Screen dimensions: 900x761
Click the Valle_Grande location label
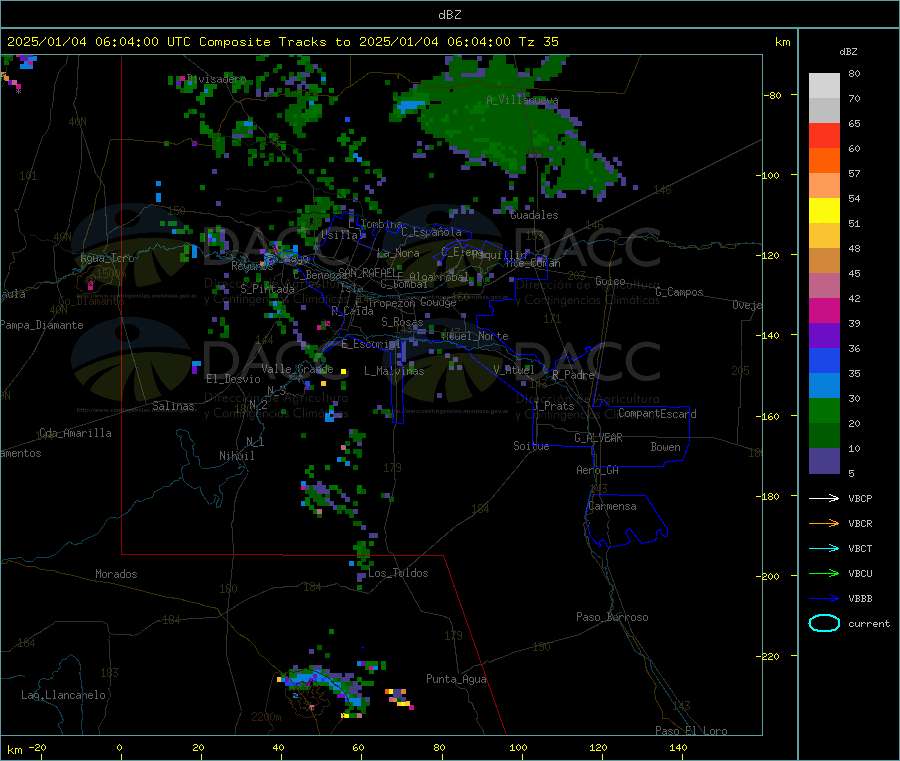(x=297, y=369)
